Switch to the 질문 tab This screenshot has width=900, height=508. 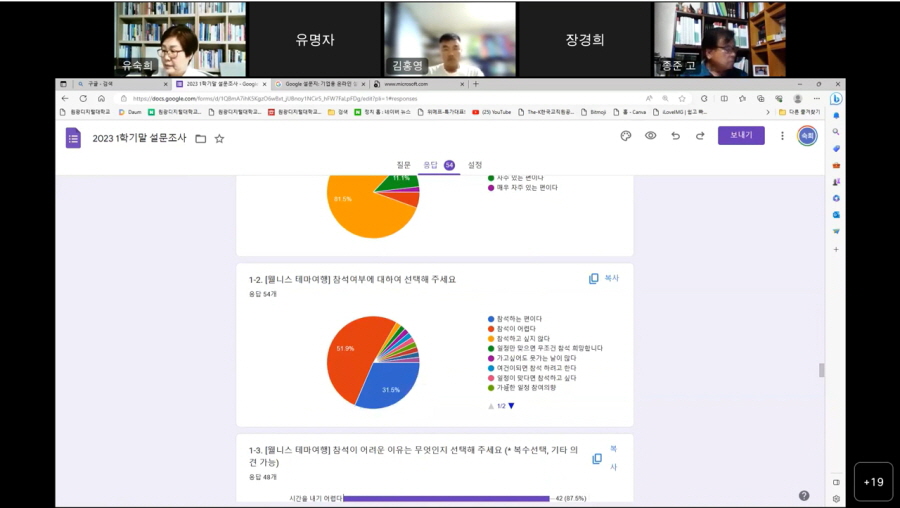tap(404, 165)
